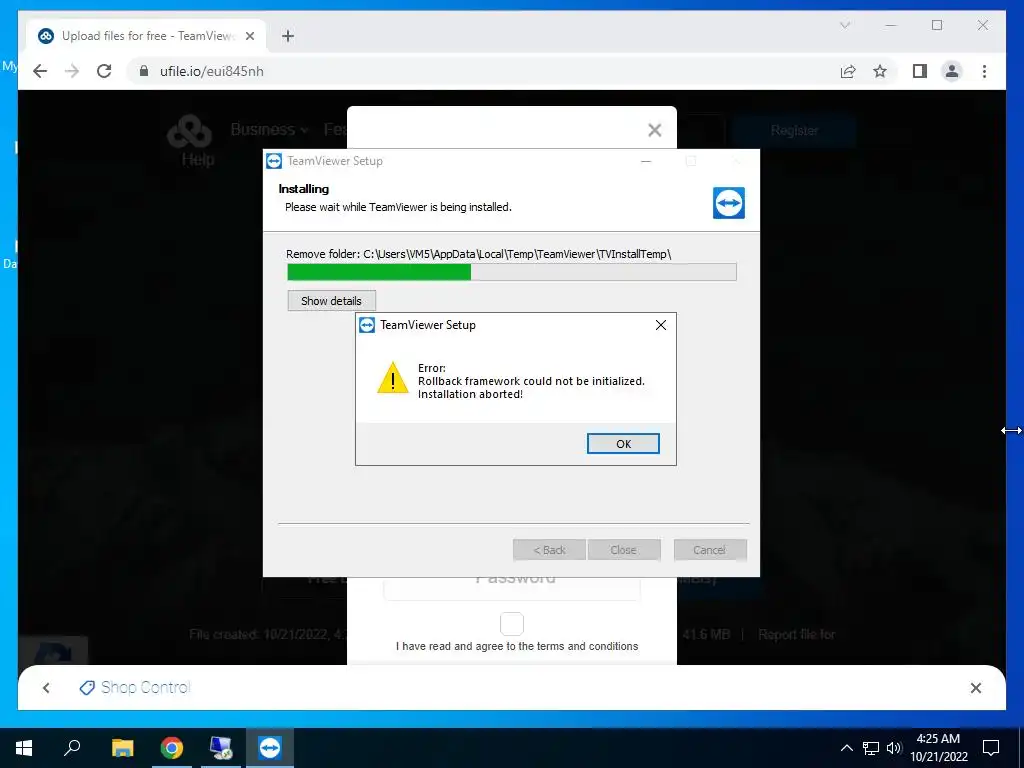Open the taskbar clock and date
Viewport: 1024px width, 768px height.
point(939,747)
